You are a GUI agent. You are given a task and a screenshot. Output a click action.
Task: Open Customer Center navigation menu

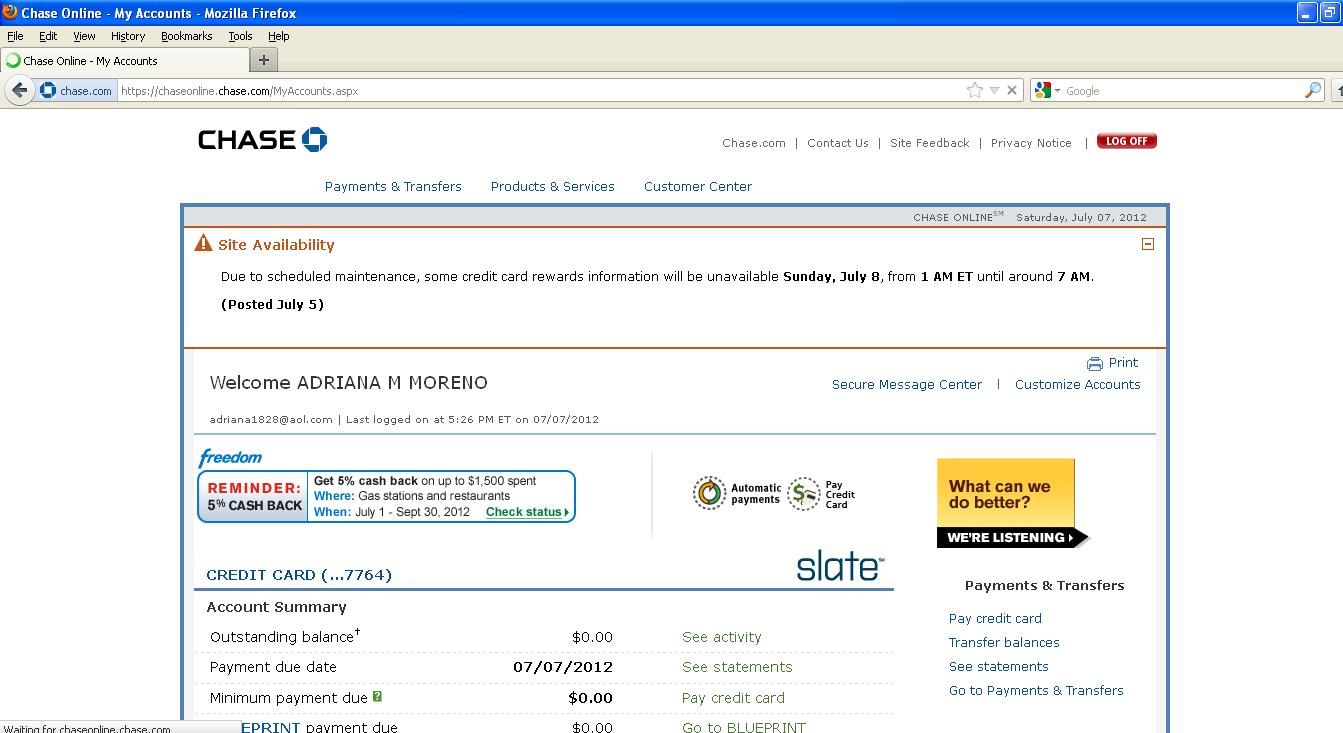[x=698, y=186]
